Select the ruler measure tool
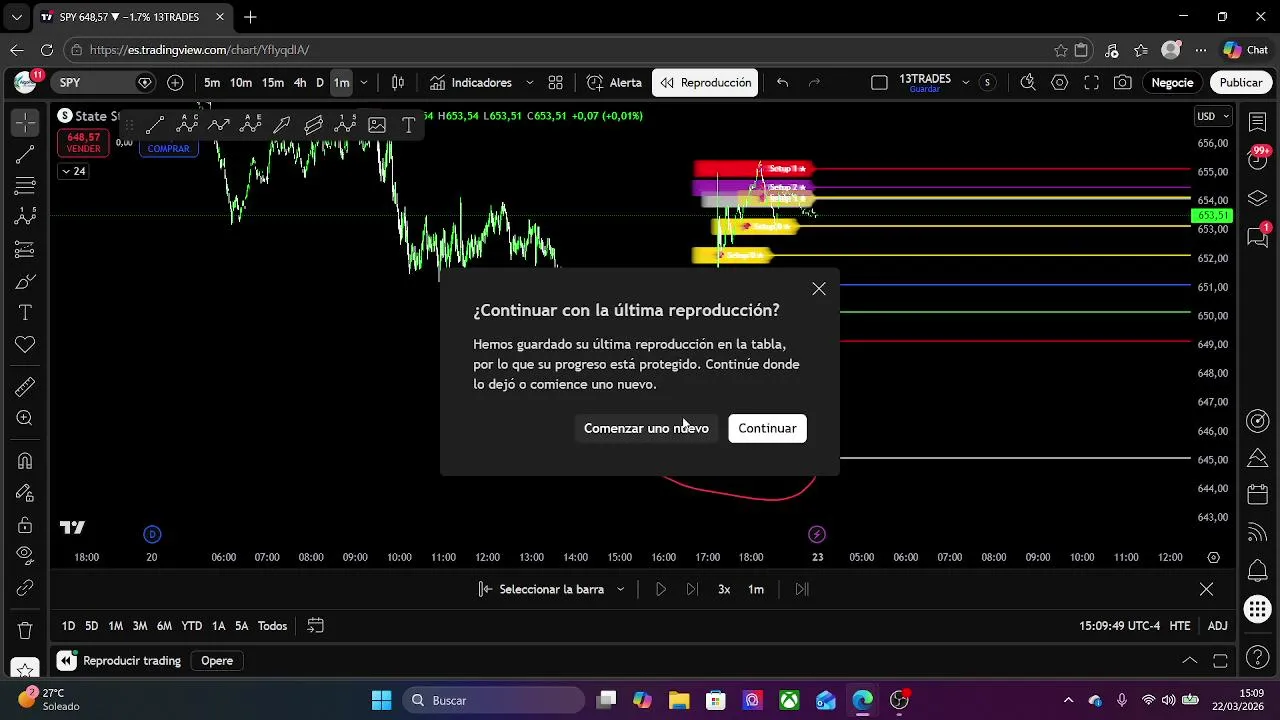 pyautogui.click(x=25, y=387)
